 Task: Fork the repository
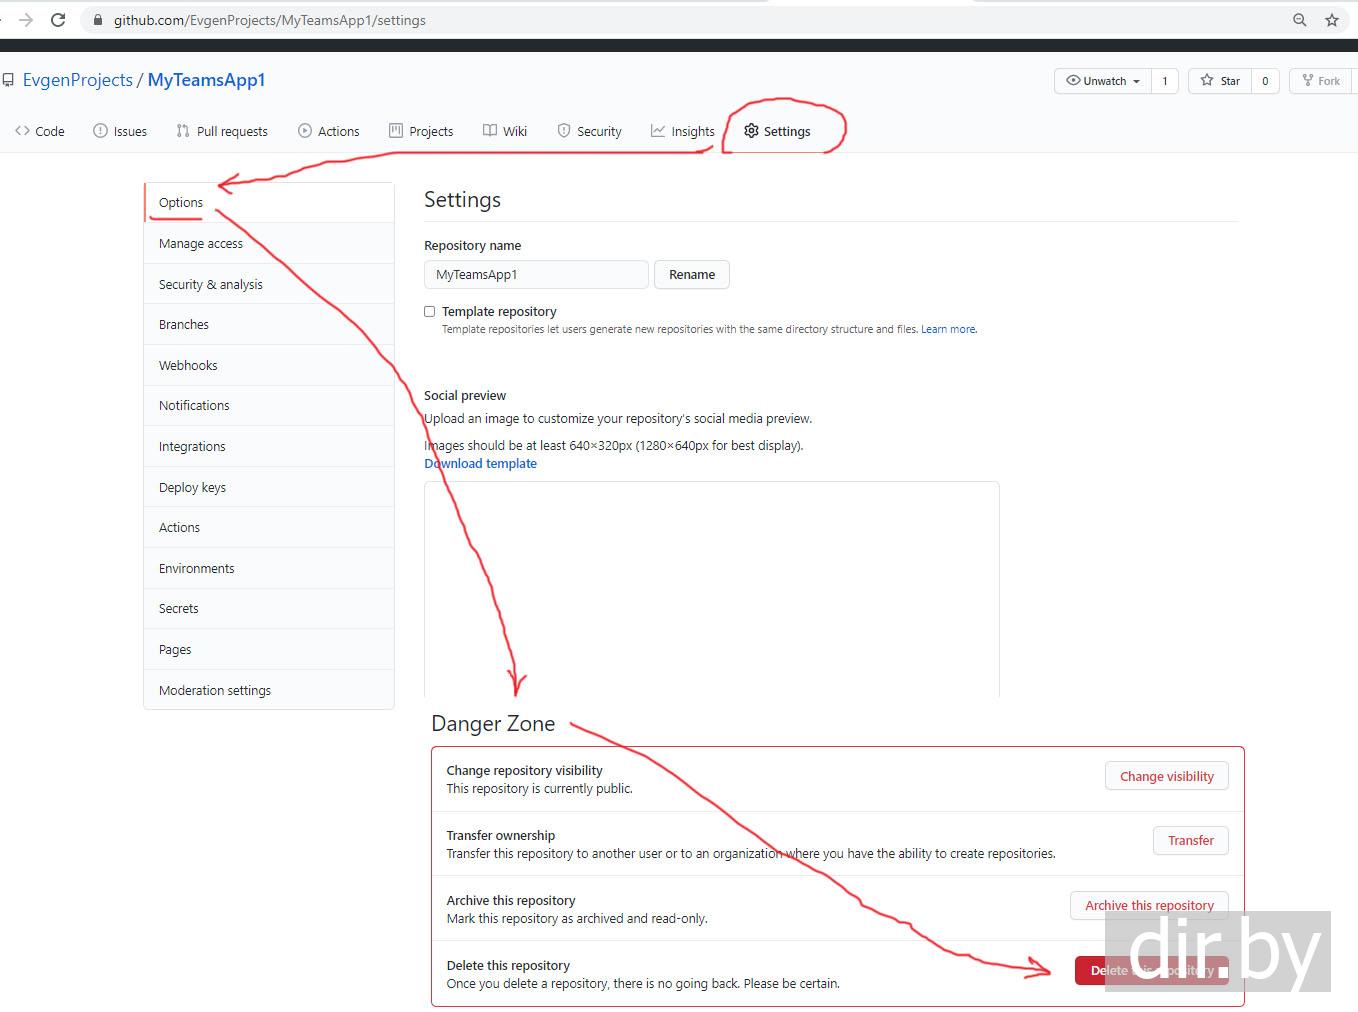[x=1321, y=81]
